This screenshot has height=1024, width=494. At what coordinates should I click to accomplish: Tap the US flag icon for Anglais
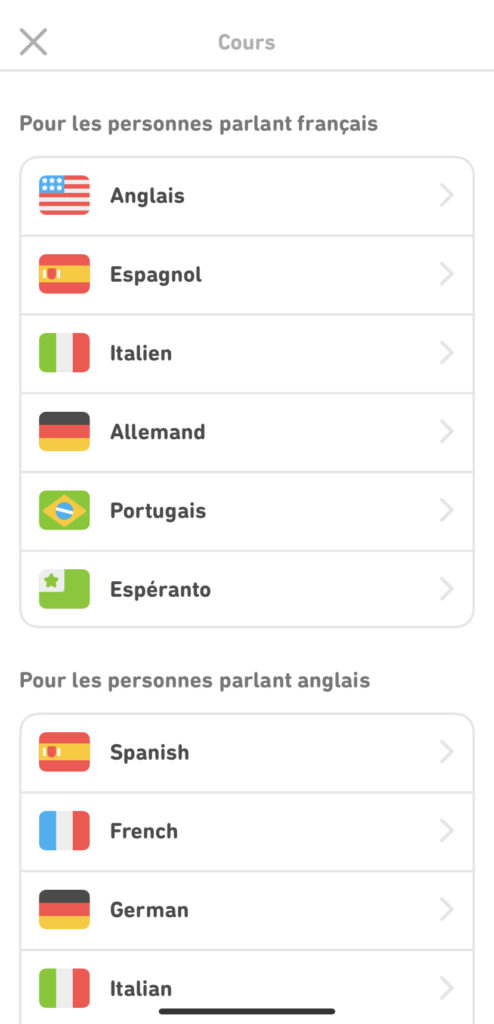[x=64, y=195]
